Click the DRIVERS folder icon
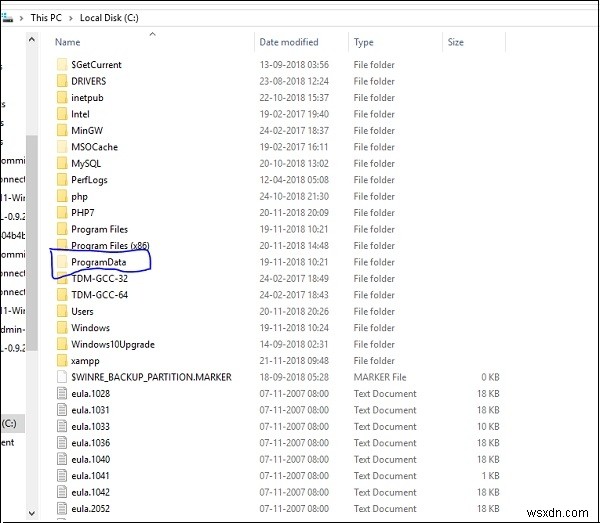The width and height of the screenshot is (600, 523). (62, 81)
